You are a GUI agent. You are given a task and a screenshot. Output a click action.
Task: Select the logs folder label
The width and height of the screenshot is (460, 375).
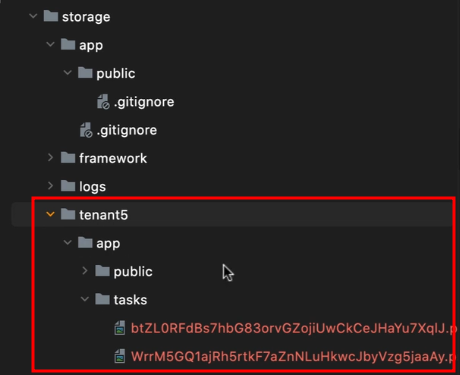tap(92, 187)
